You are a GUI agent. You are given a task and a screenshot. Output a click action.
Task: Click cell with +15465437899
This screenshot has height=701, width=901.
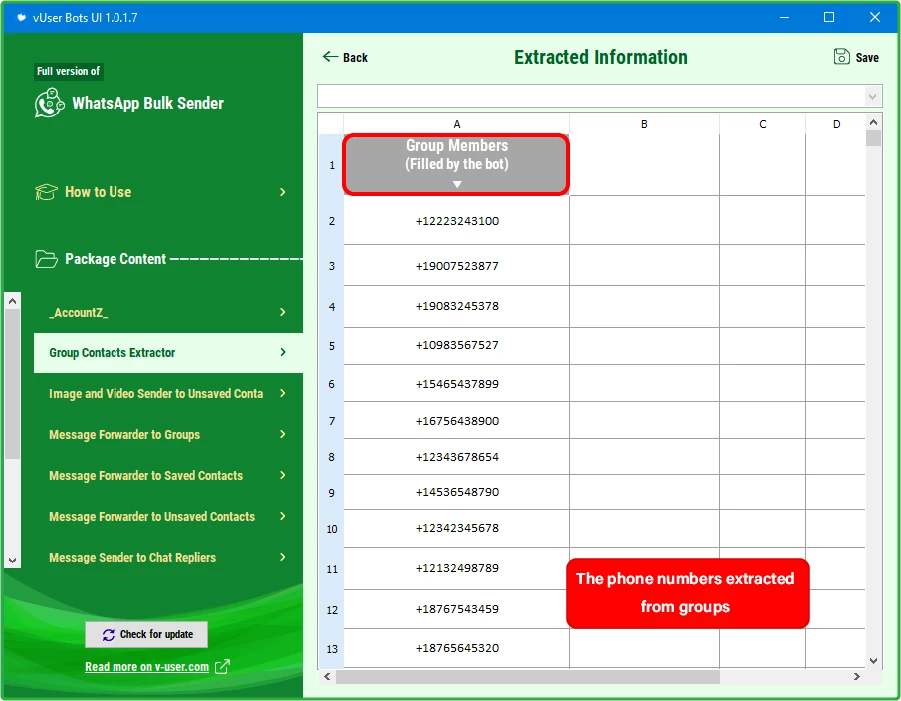tap(456, 383)
